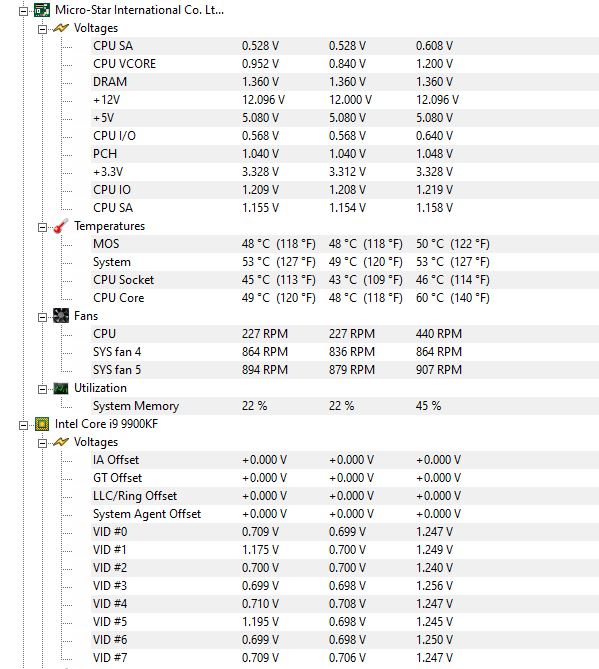Viewport: 599px width, 669px height.
Task: Click the 60 °C max value for CPU Core
Action: pos(453,298)
